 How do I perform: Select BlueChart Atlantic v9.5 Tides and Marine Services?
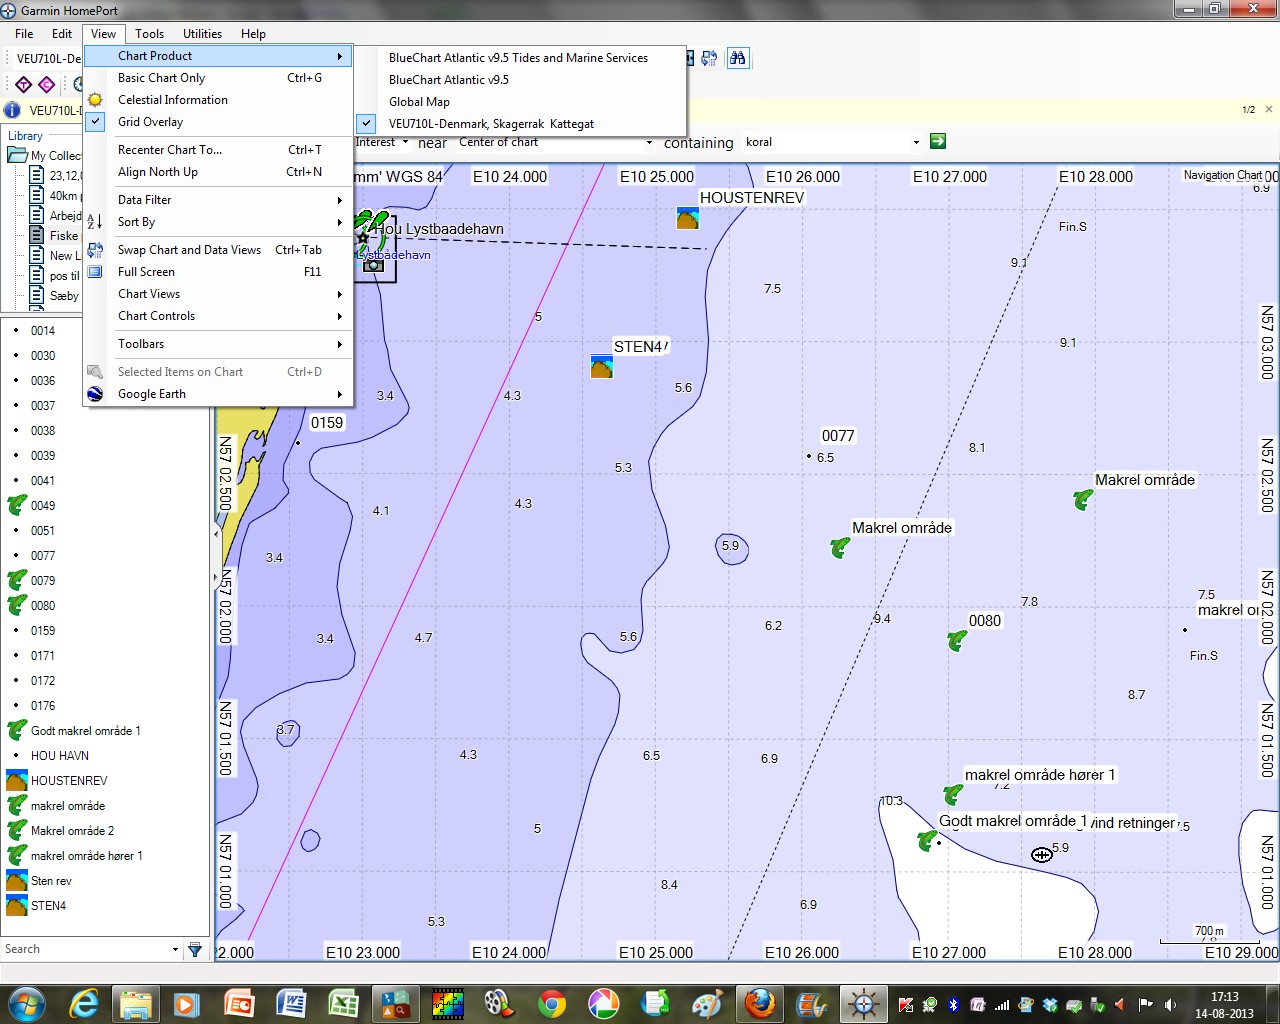(x=520, y=58)
